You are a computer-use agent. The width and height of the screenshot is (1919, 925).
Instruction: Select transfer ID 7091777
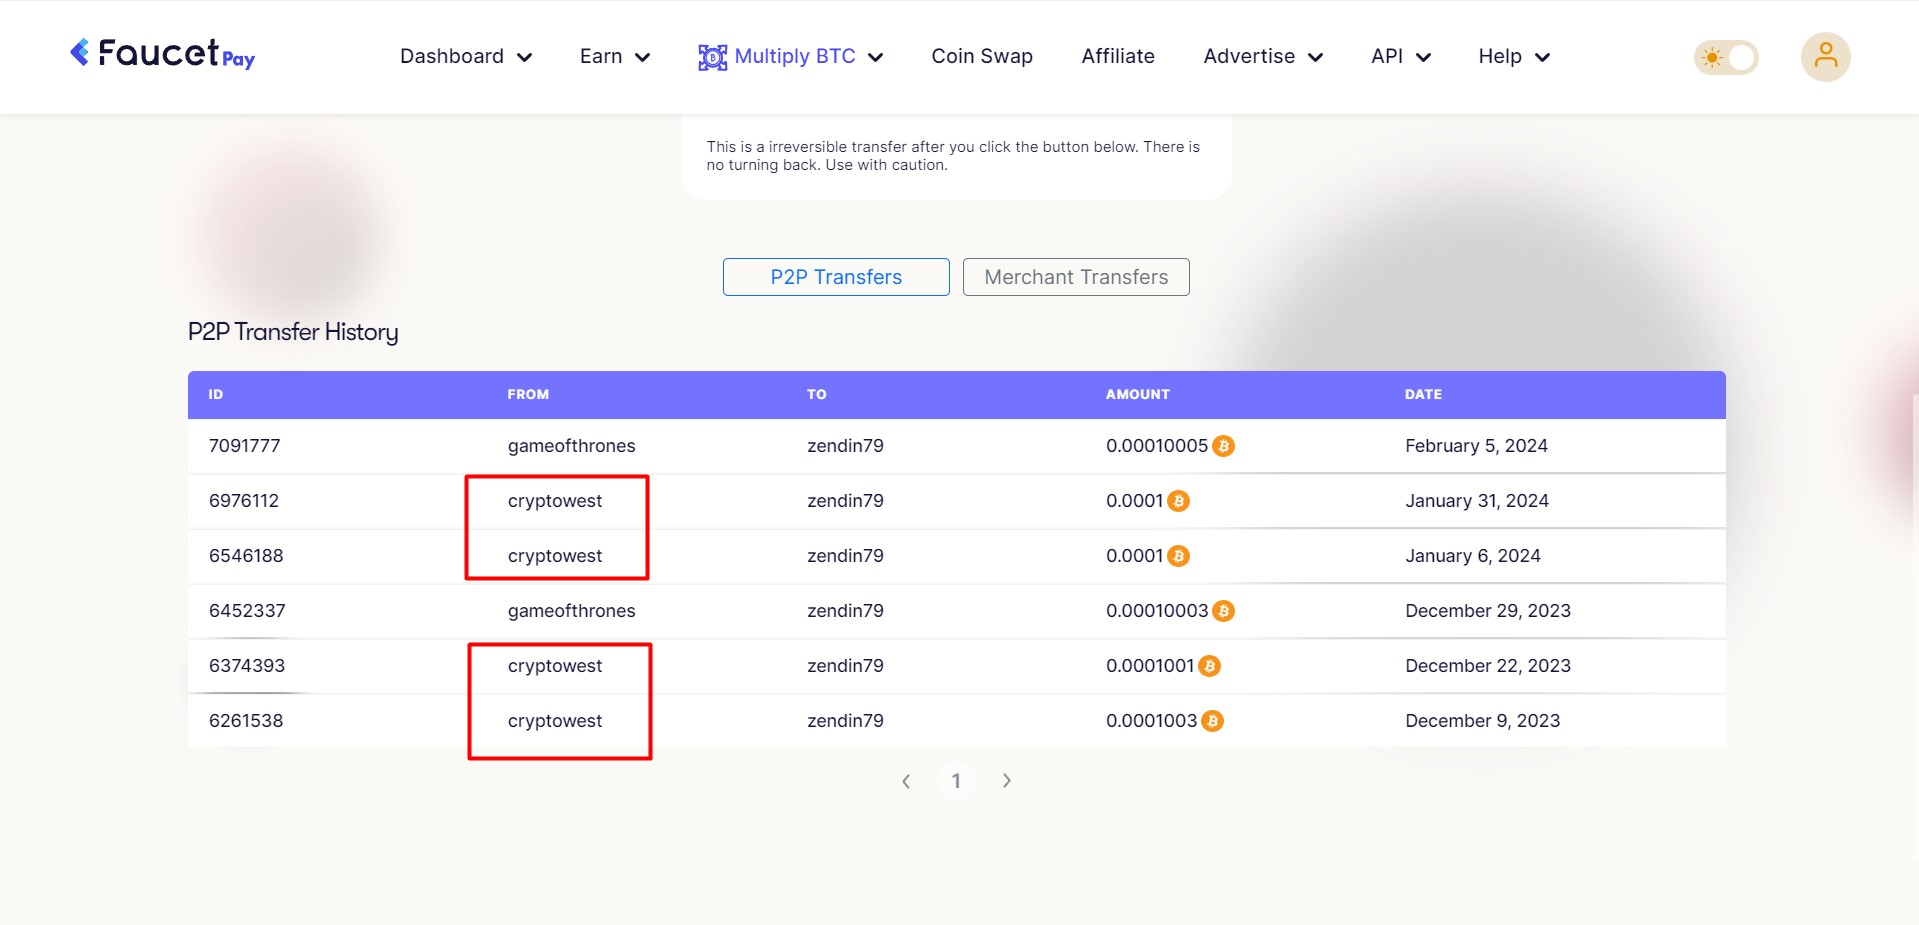244,446
